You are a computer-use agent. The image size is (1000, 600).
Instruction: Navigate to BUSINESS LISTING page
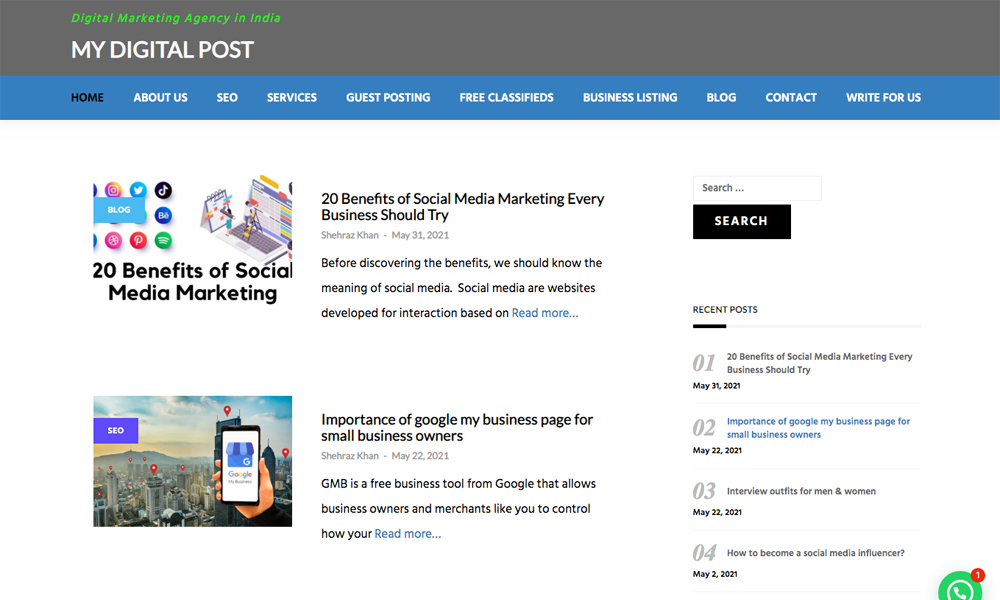[x=630, y=98]
